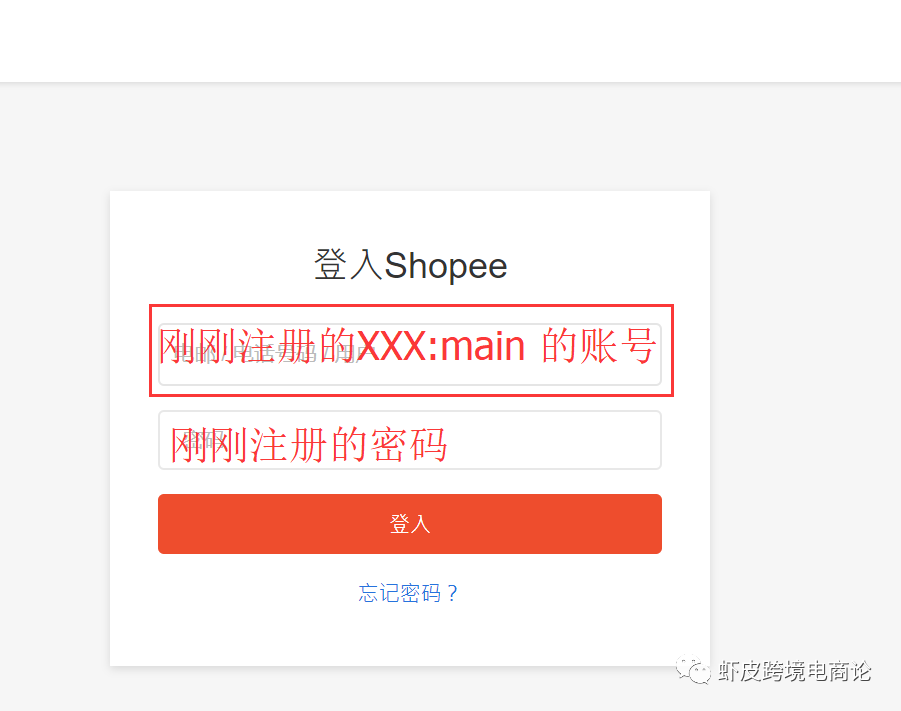Focus the password input field
The image size is (901, 711).
(410, 440)
